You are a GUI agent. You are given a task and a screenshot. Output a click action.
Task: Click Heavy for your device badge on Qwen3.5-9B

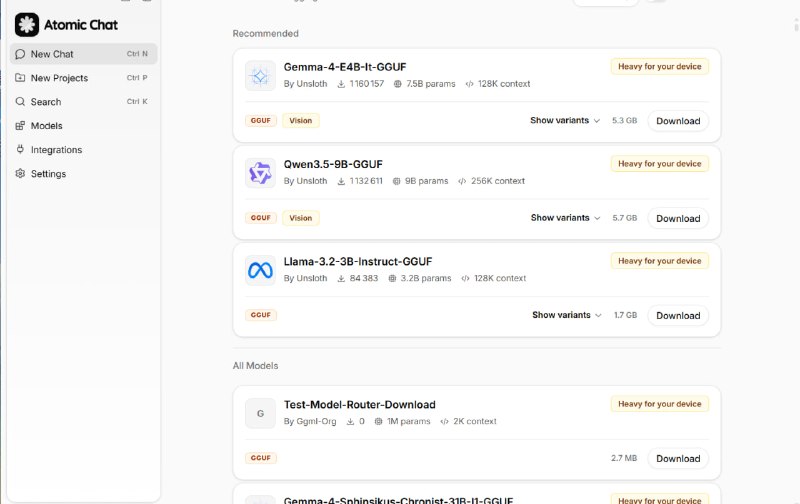(x=660, y=164)
